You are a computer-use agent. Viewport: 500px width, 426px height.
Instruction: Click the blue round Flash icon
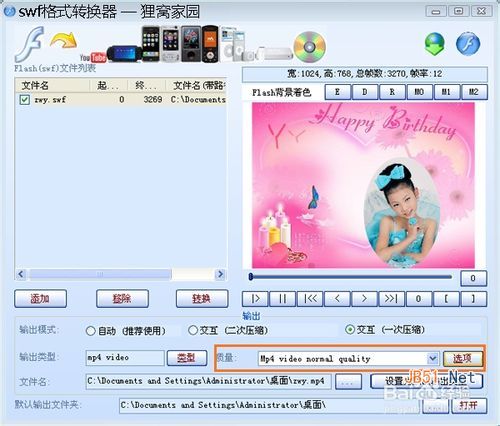pyautogui.click(x=468, y=44)
